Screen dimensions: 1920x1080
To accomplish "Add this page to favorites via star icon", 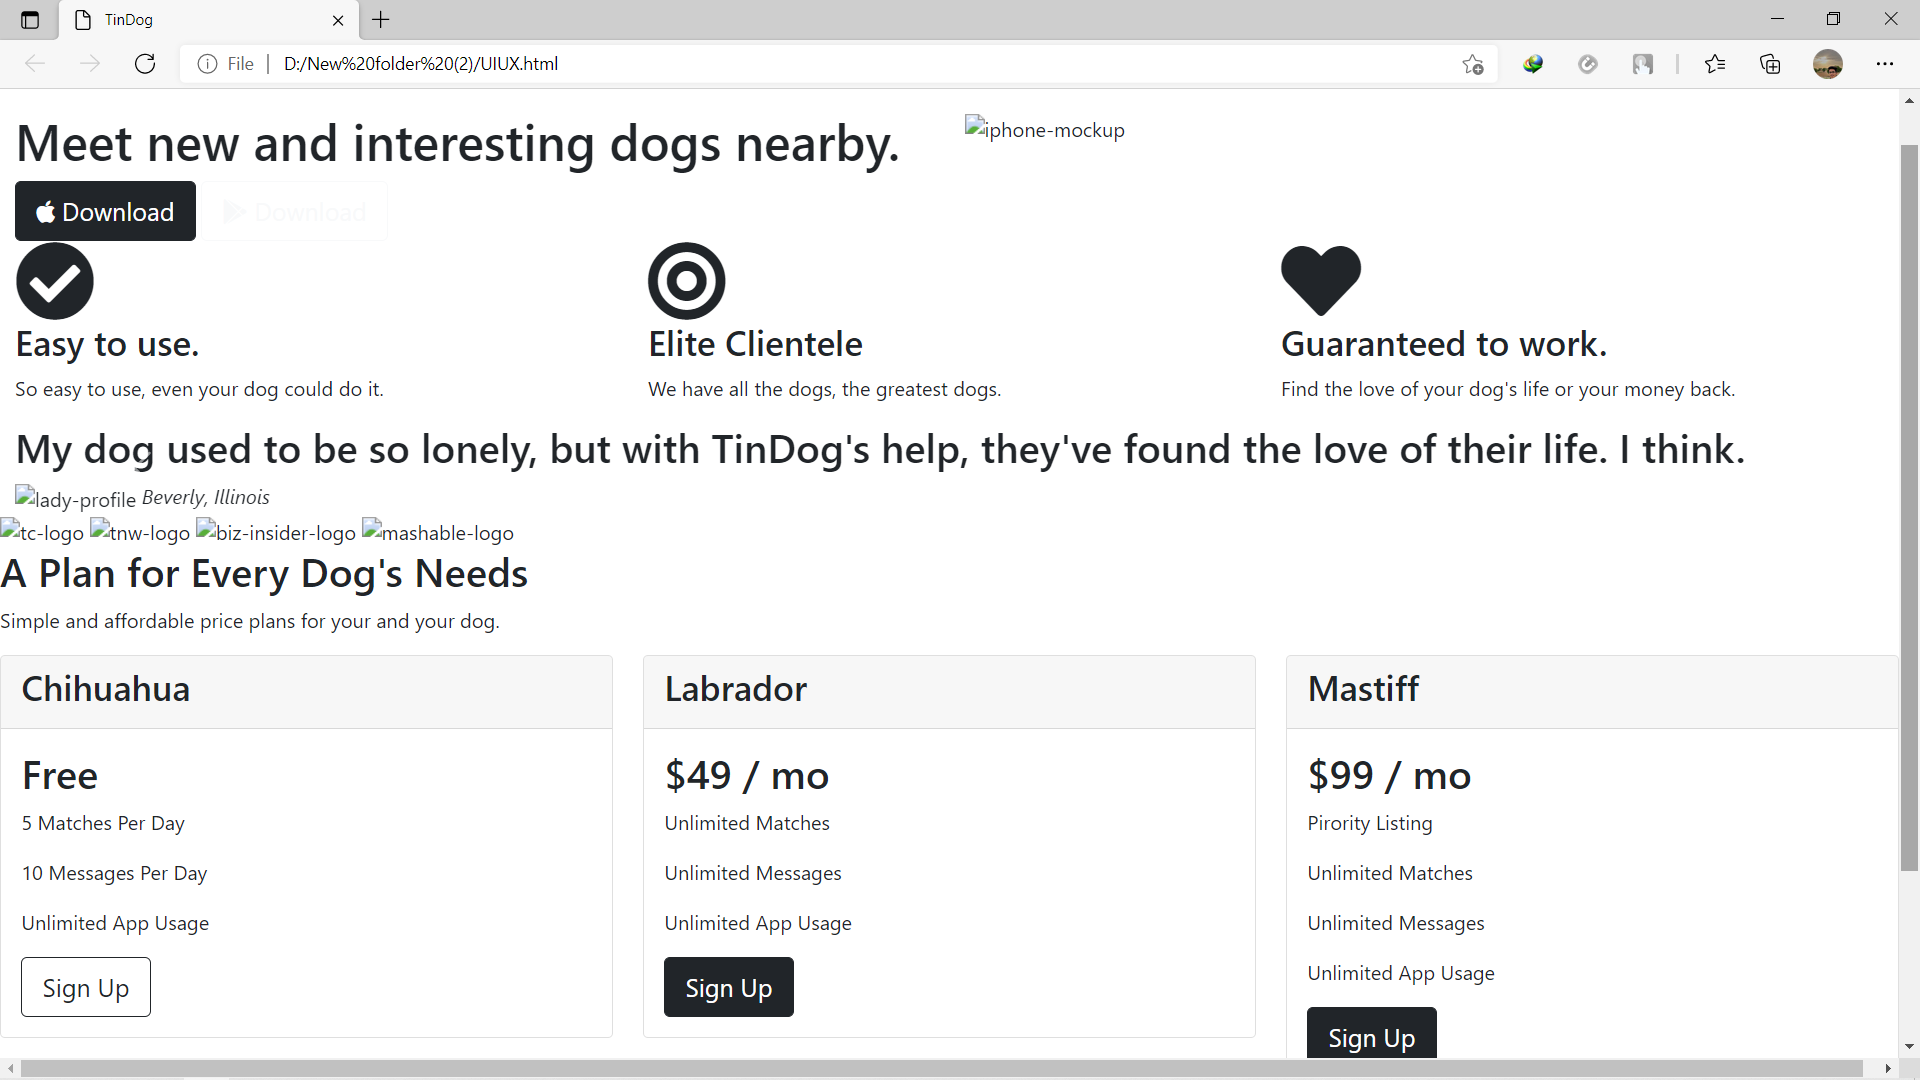I will pyautogui.click(x=1473, y=63).
